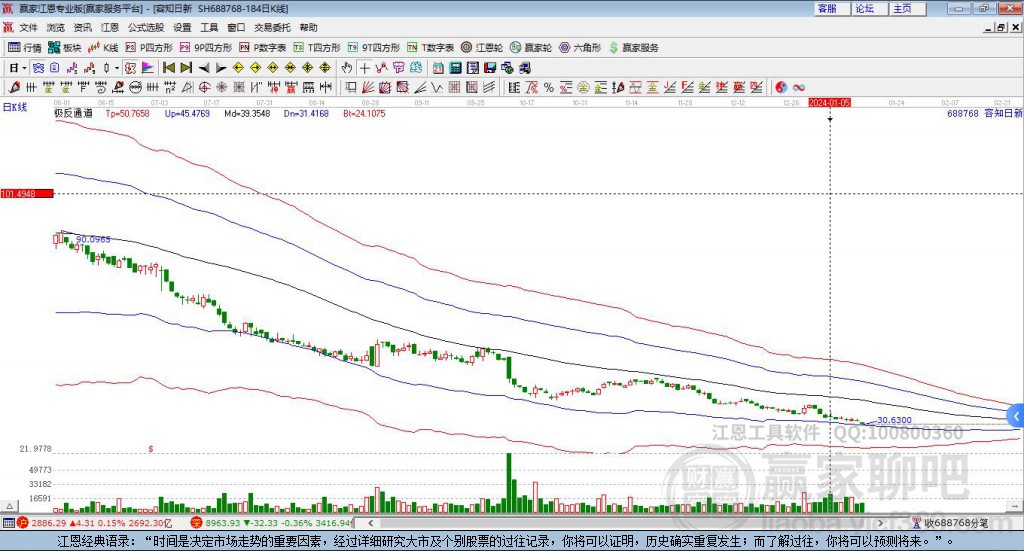This screenshot has height=551, width=1024.
Task: Expand the 日 period dropdown arrow
Action: pos(24,68)
